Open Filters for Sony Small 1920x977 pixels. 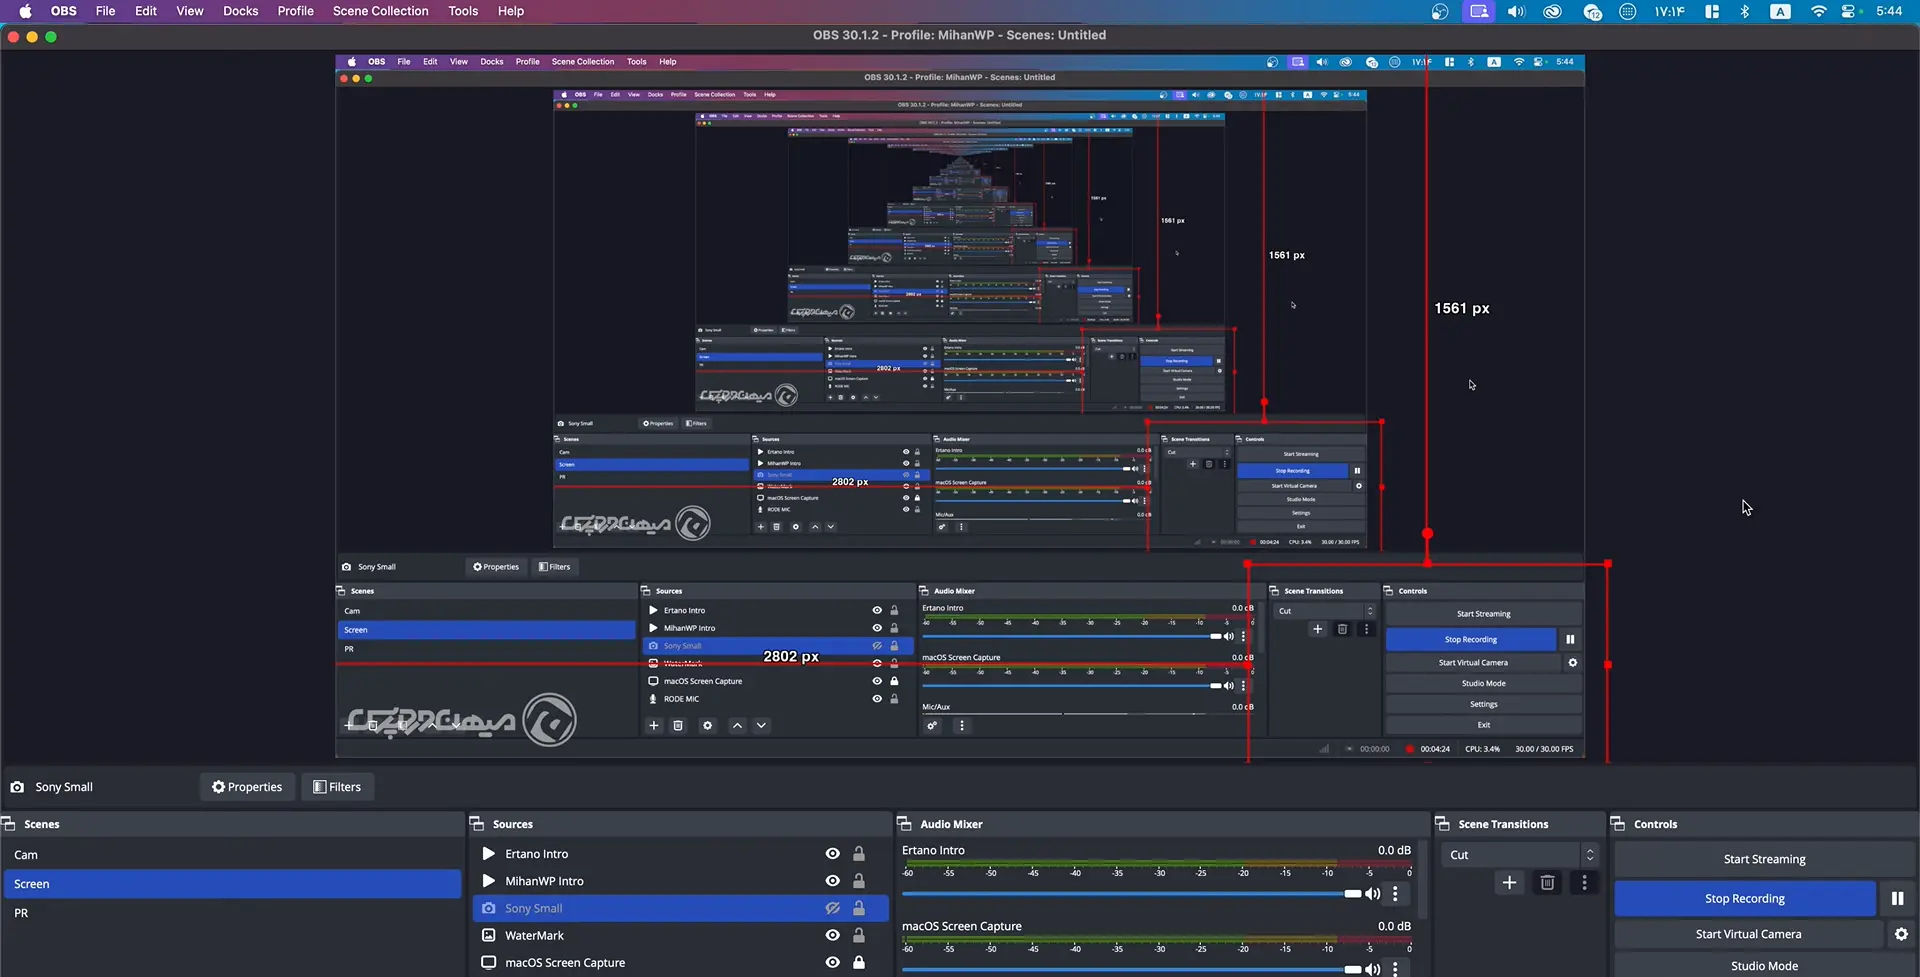pos(337,787)
